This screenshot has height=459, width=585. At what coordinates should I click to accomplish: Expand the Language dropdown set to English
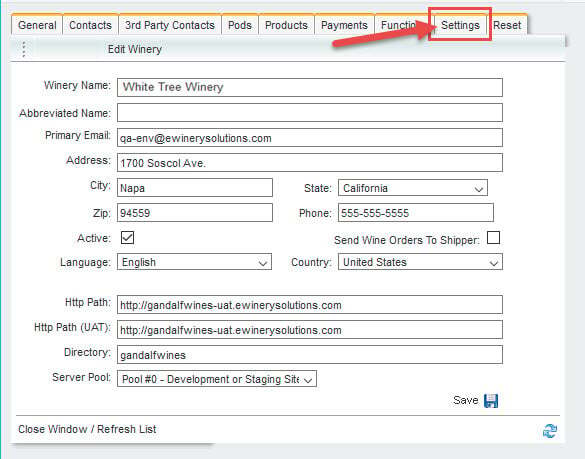coord(194,262)
